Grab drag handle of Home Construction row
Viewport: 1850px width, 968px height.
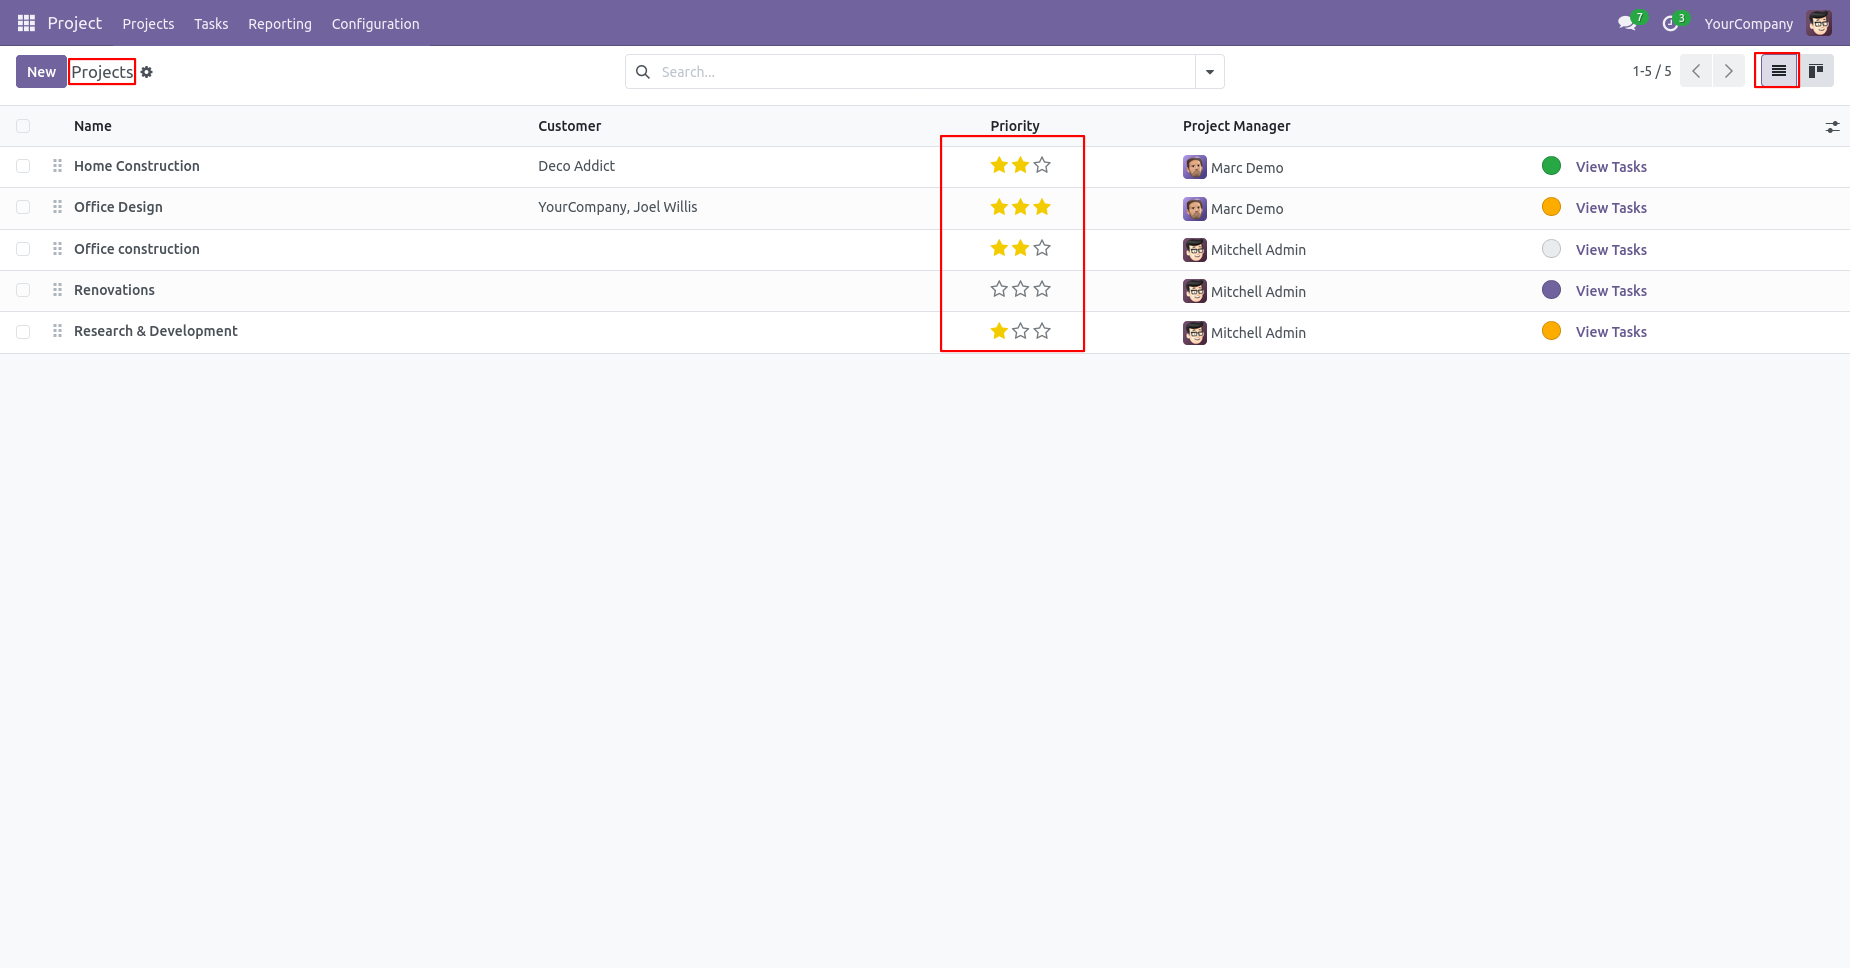point(57,166)
